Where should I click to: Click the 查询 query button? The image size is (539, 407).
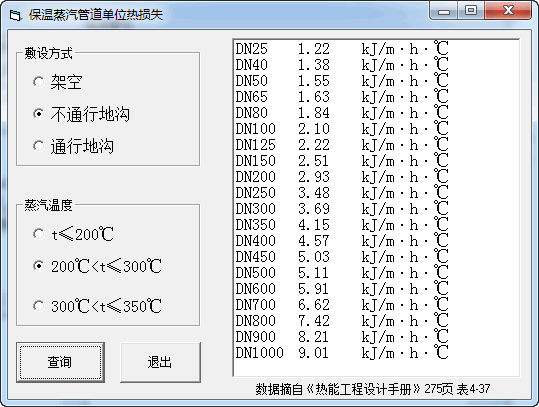60,362
